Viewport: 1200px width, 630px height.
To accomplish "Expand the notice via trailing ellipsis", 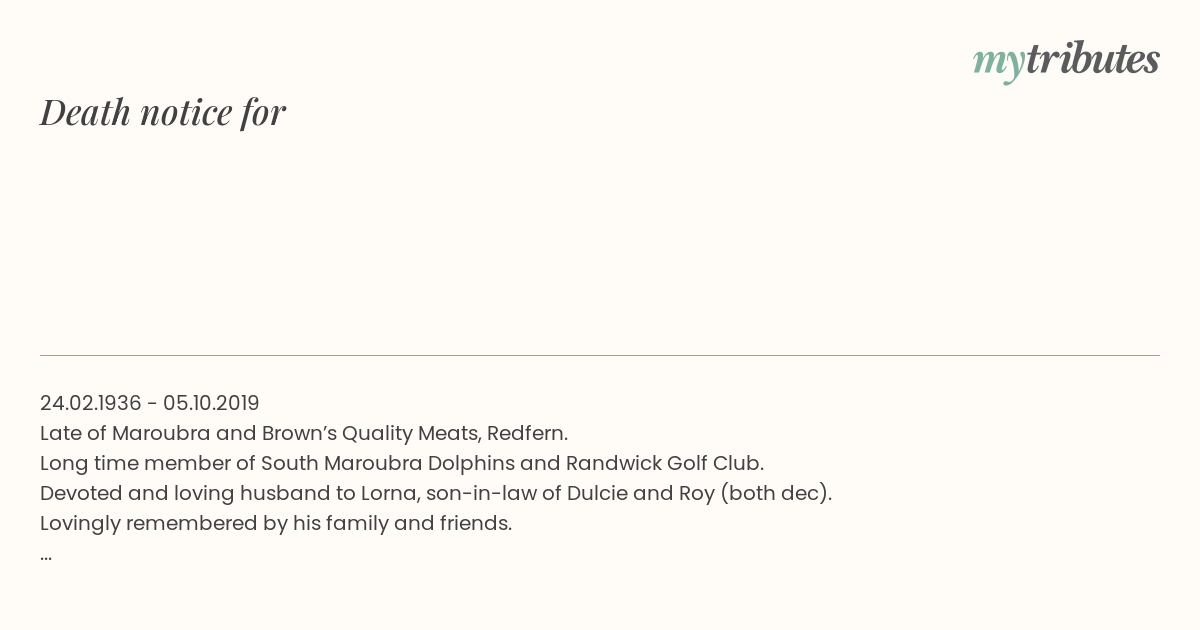I will pyautogui.click(x=46, y=555).
